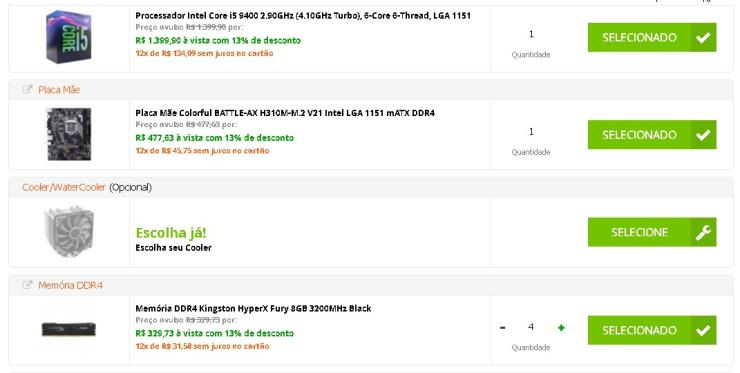Open the Cooler/WaterCooler category link
The width and height of the screenshot is (740, 373).
(x=64, y=187)
